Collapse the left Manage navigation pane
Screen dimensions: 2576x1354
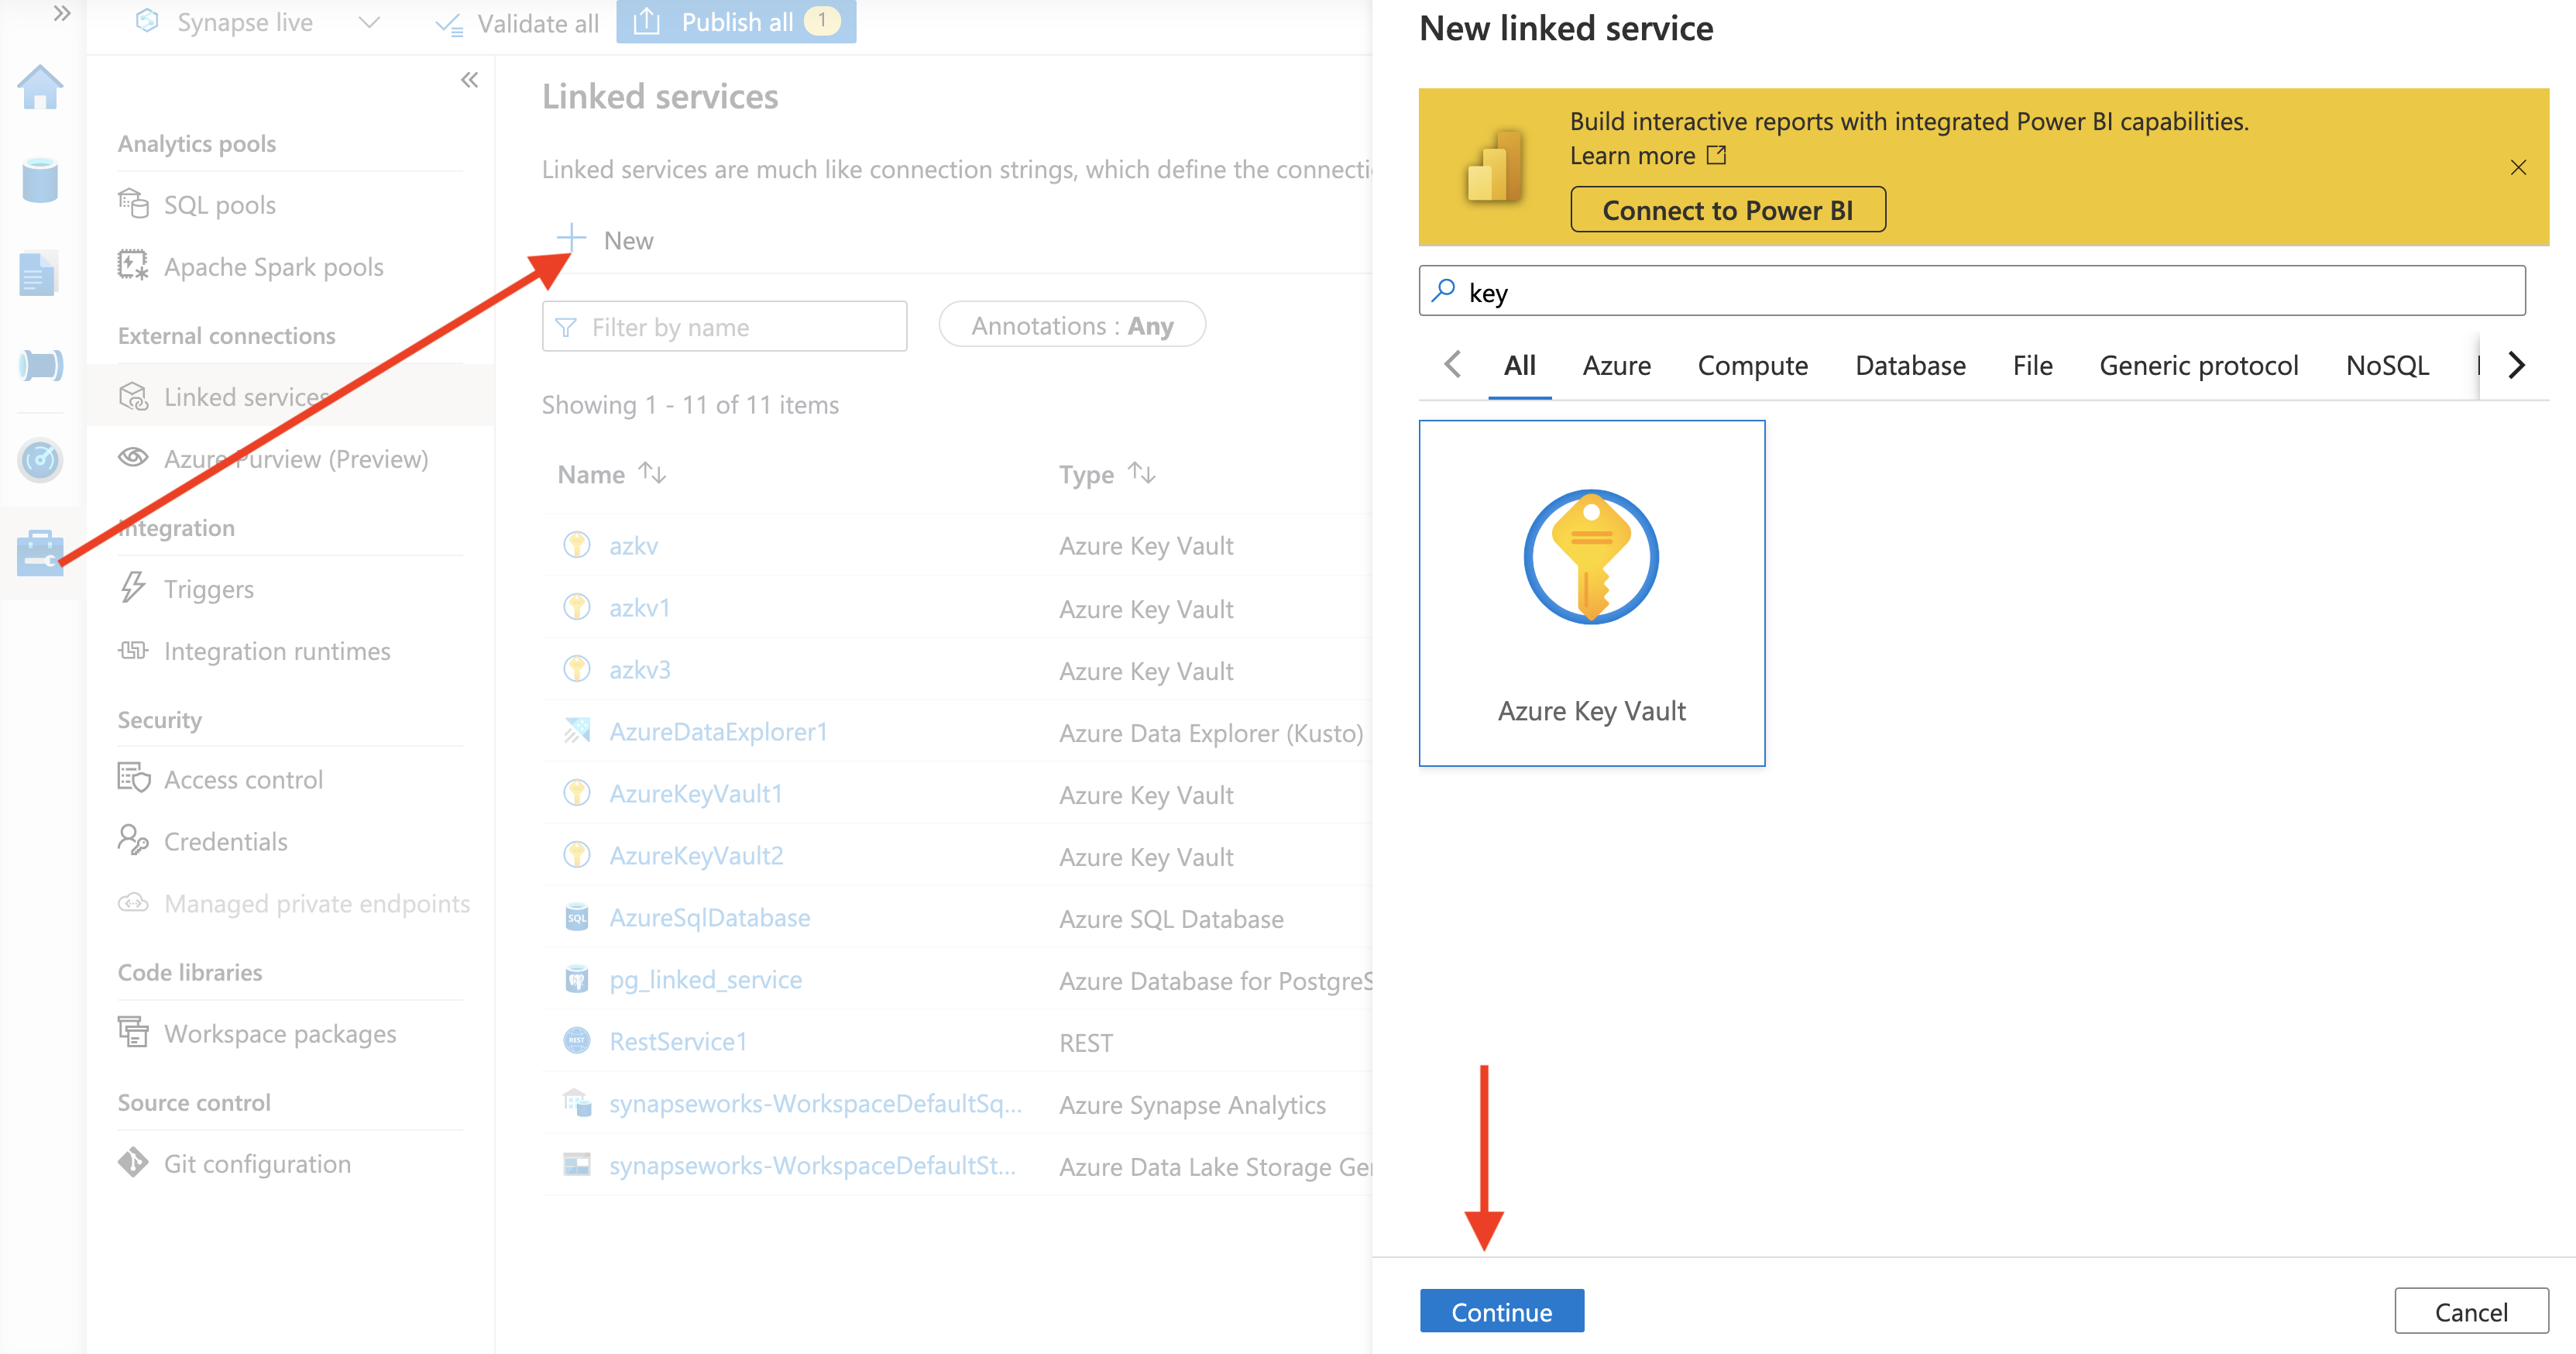coord(469,80)
